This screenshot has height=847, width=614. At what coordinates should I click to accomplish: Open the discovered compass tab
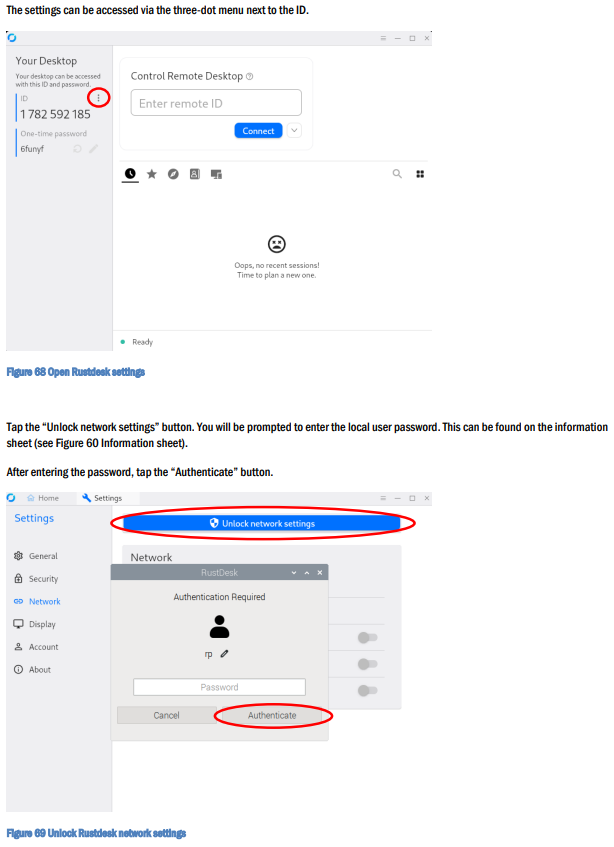point(173,174)
